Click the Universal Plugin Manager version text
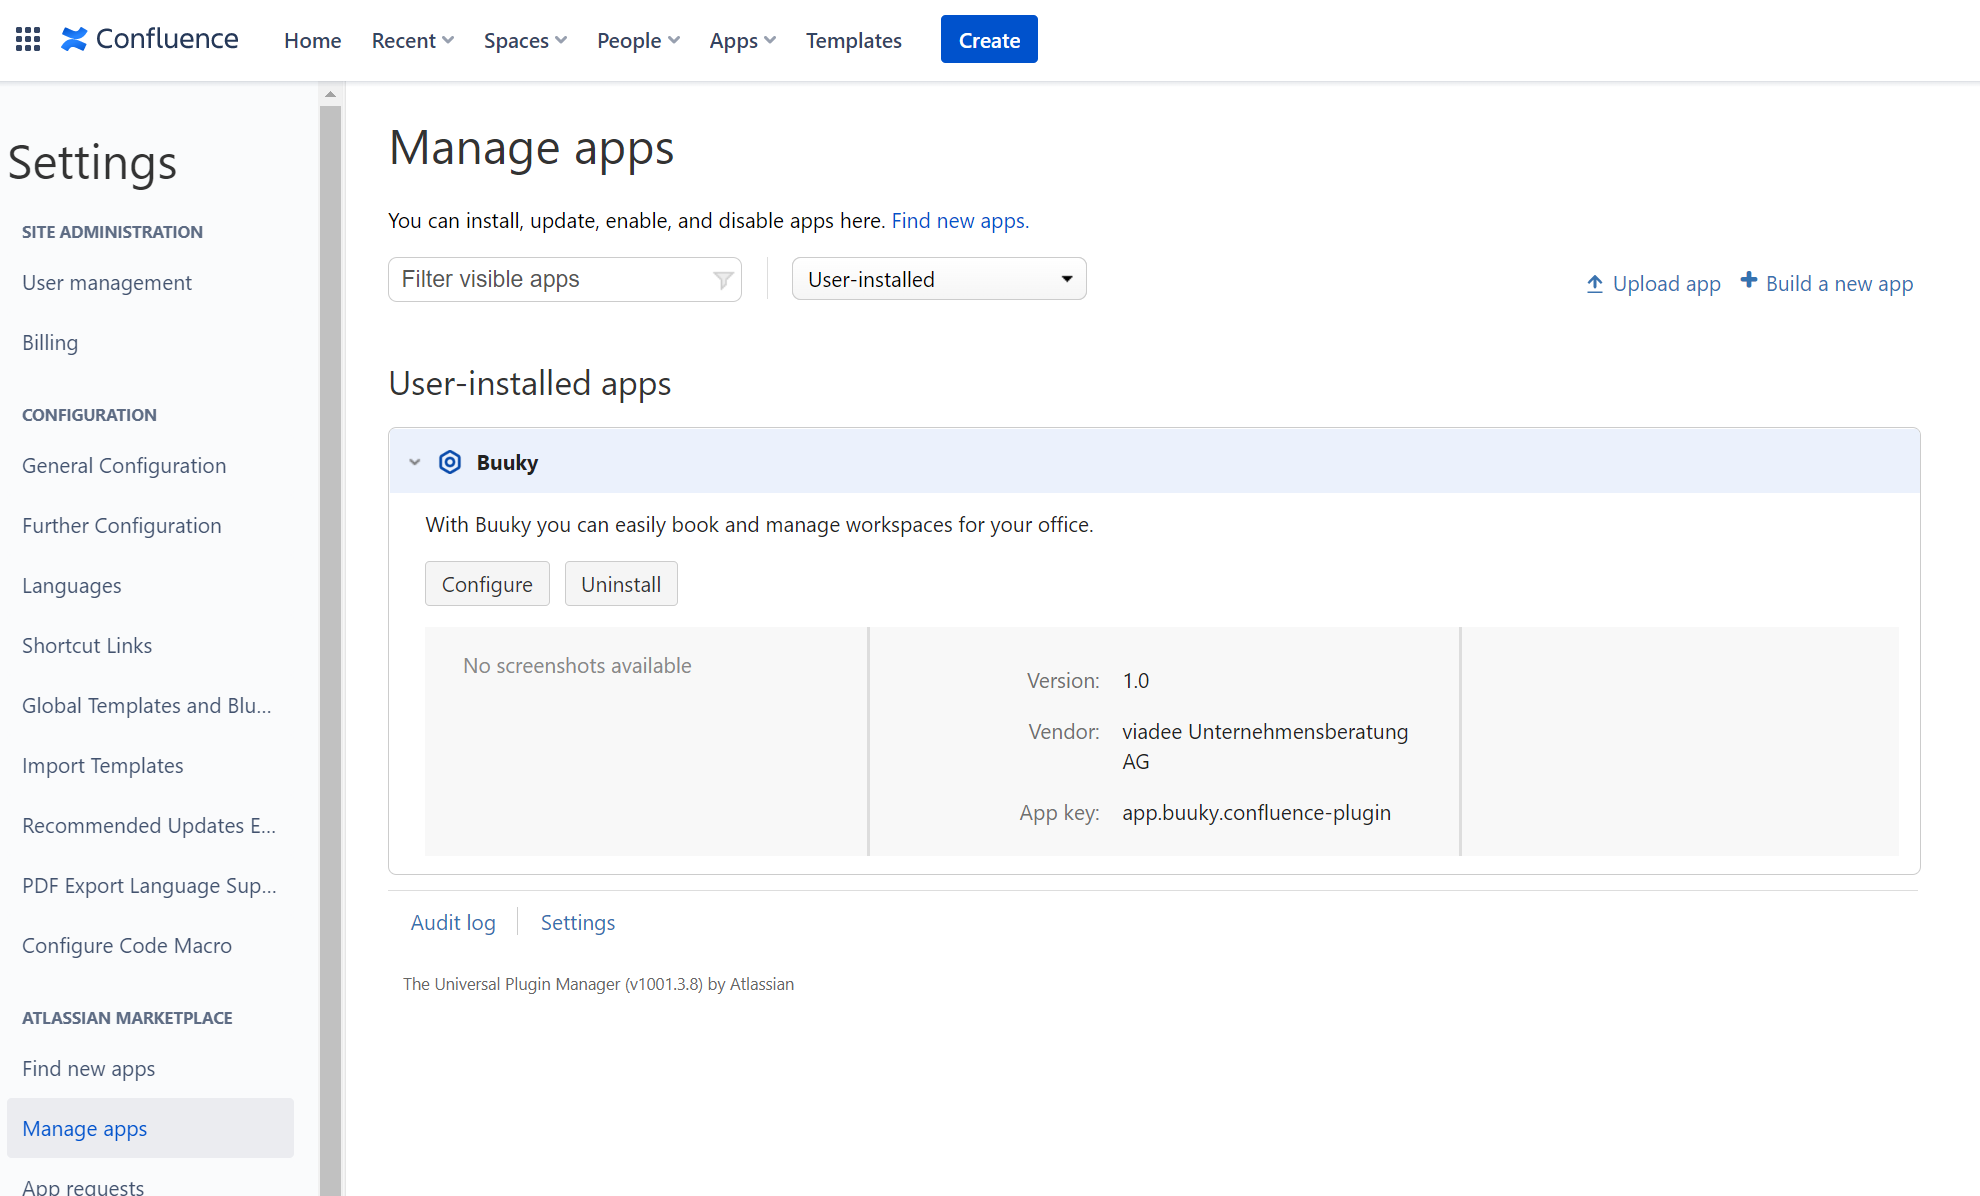The width and height of the screenshot is (1980, 1196). 598,984
